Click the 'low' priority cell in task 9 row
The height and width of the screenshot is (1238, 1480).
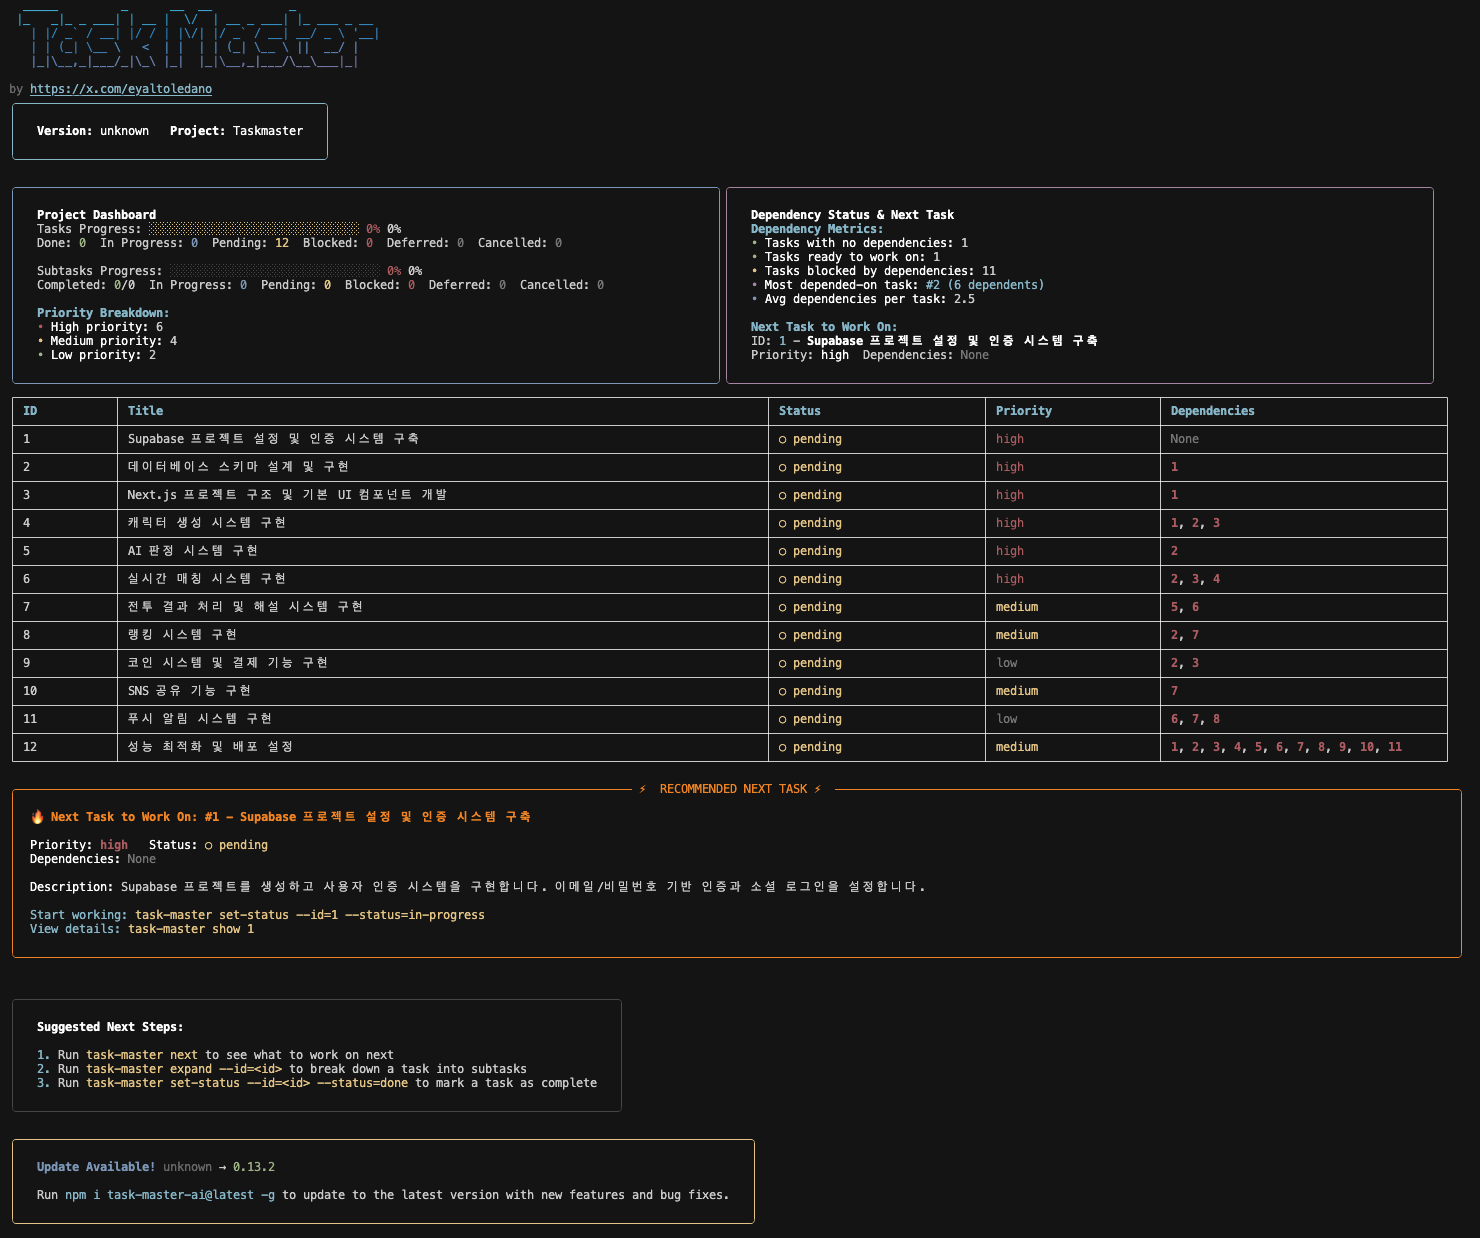click(x=1007, y=663)
